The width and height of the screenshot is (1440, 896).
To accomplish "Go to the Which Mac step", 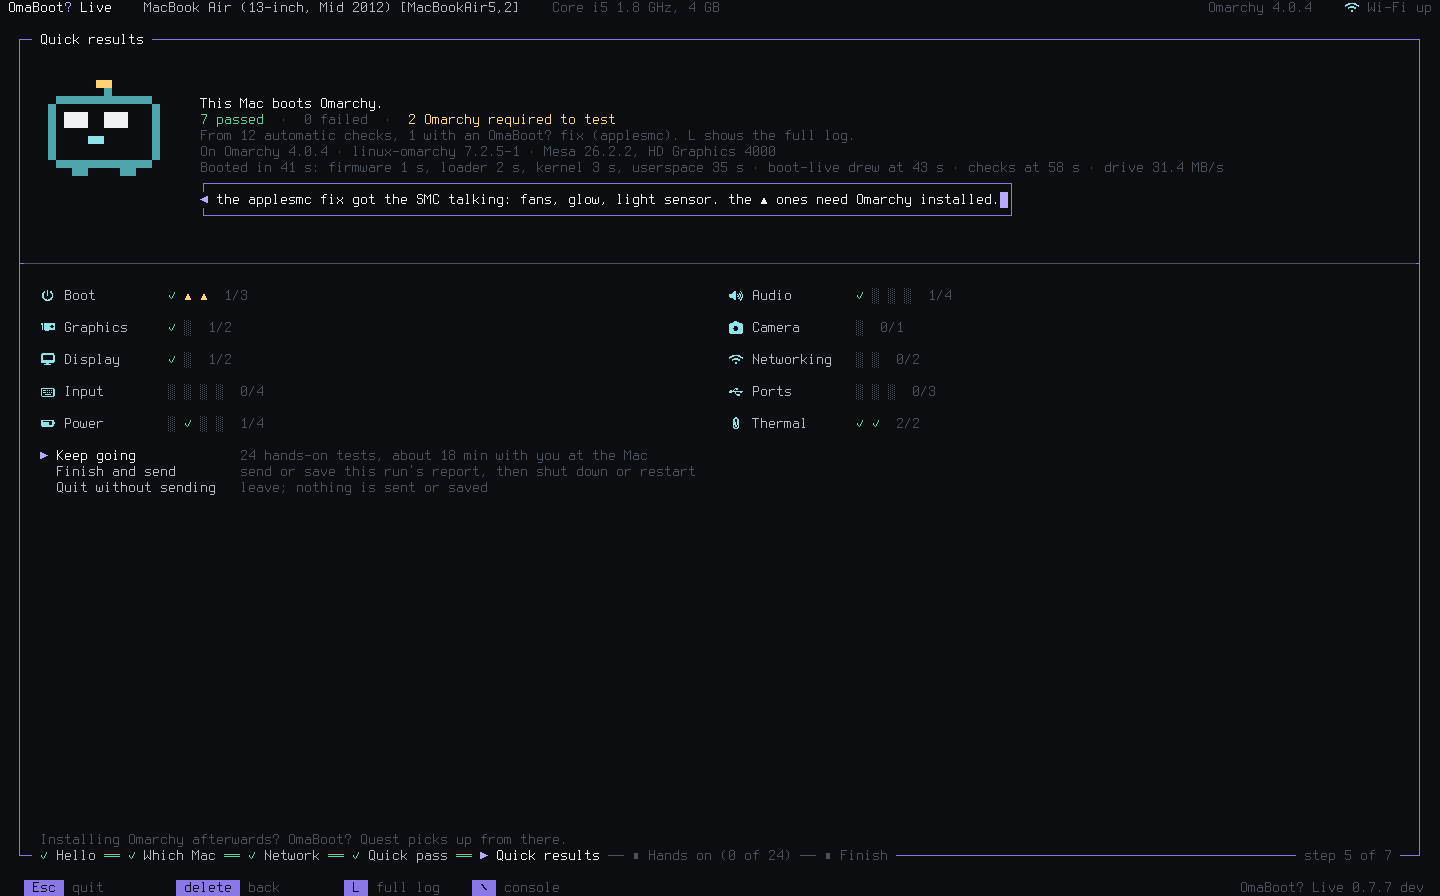I will point(172,856).
